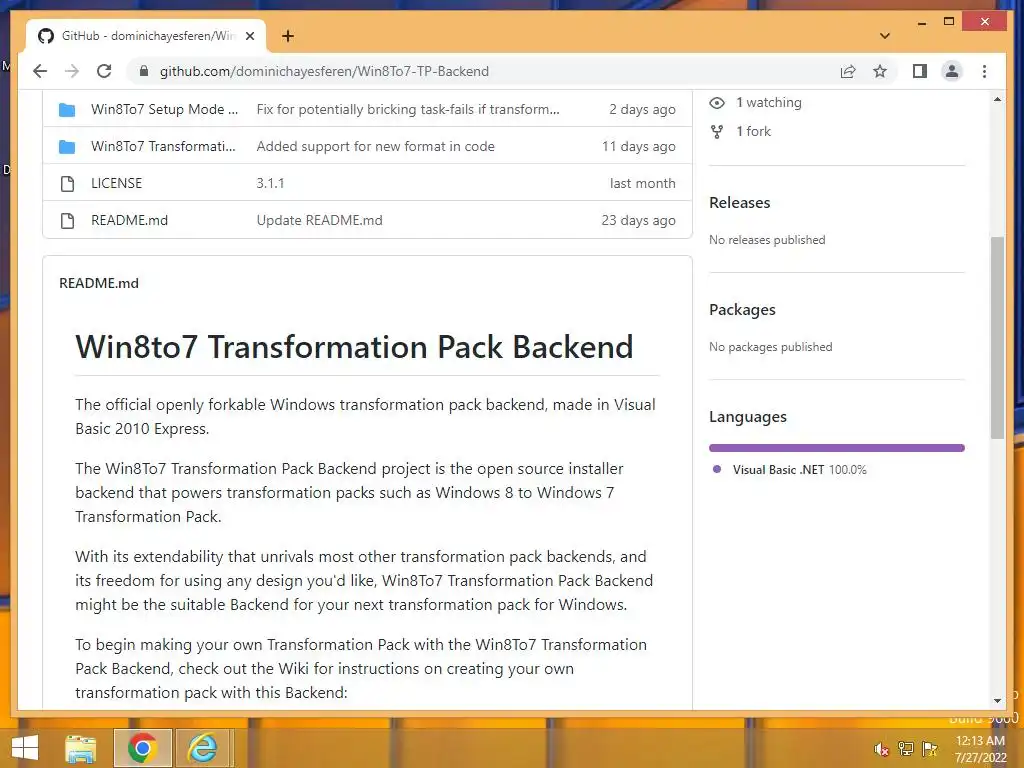Click the '2 days ago' timestamp
1024x768 pixels.
click(x=643, y=109)
